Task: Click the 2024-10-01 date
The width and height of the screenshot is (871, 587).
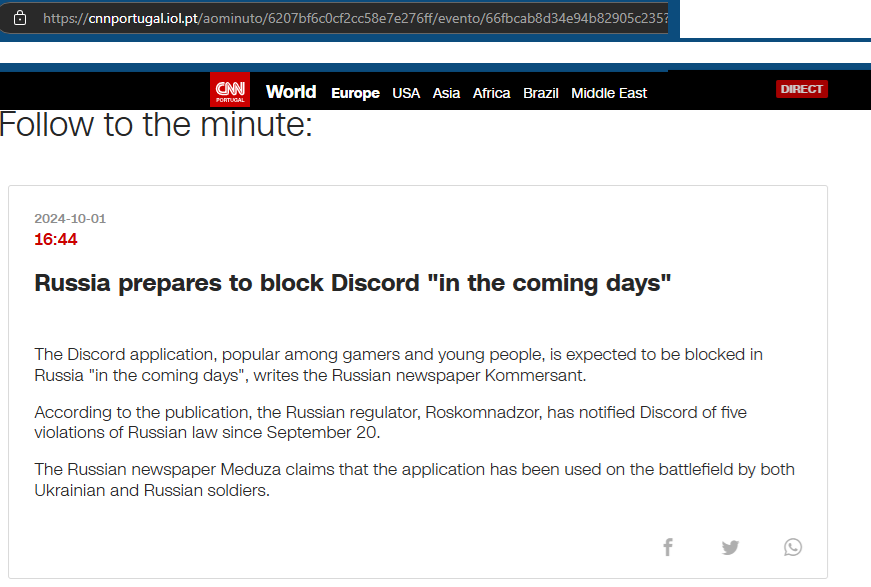Action: tap(70, 219)
